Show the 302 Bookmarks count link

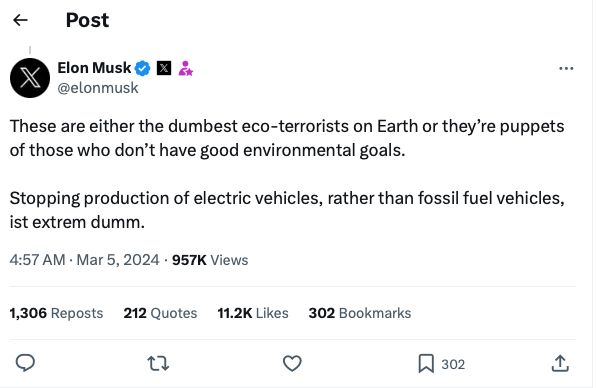[x=360, y=313]
